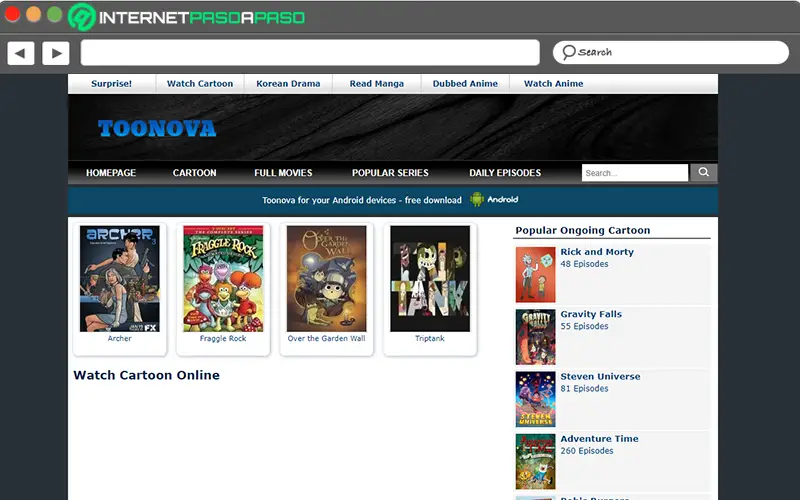Open the Fraggle Rock poster thumbnail

(x=223, y=279)
